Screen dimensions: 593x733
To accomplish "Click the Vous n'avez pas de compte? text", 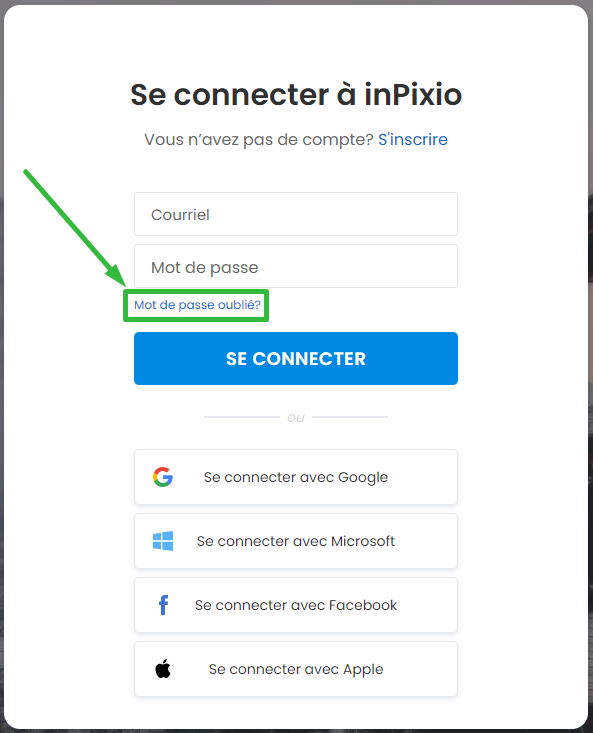I will pyautogui.click(x=258, y=139).
